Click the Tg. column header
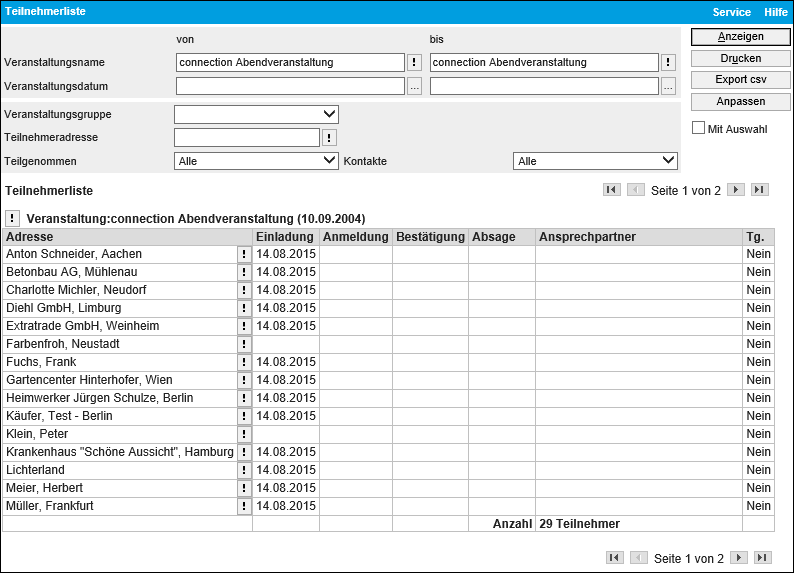This screenshot has width=794, height=573. point(758,237)
